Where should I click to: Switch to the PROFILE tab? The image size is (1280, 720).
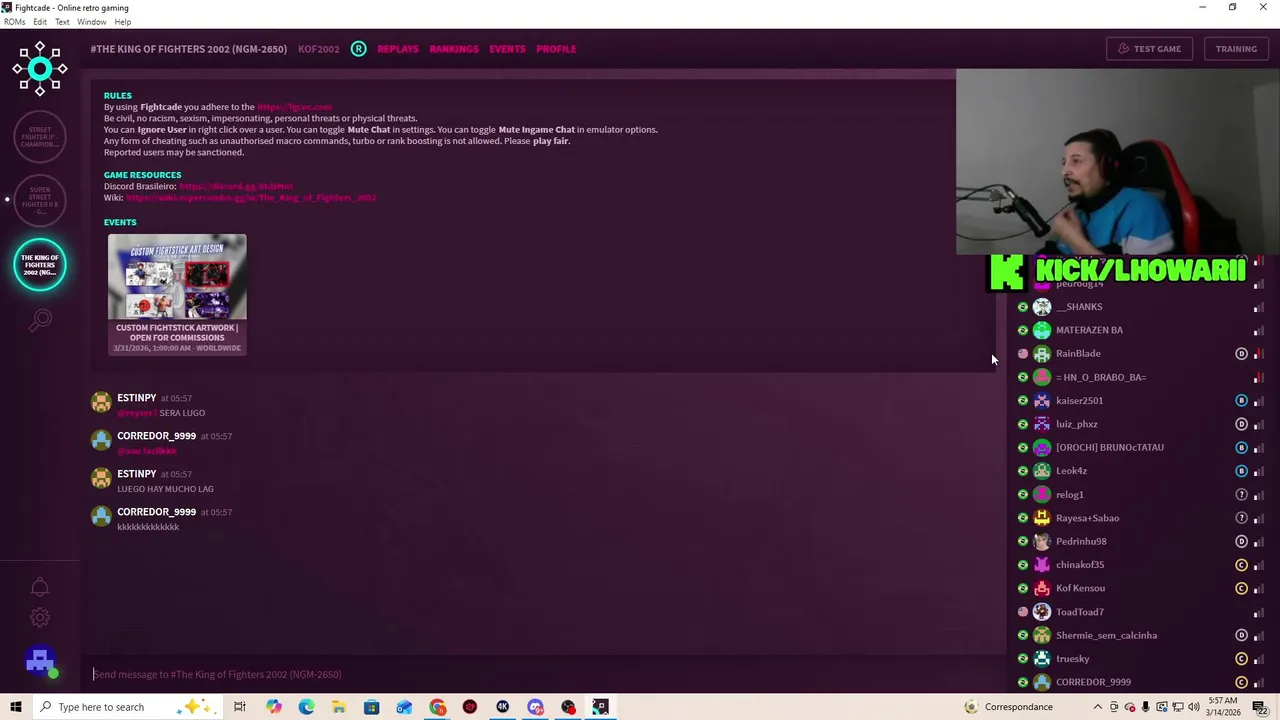[x=556, y=48]
